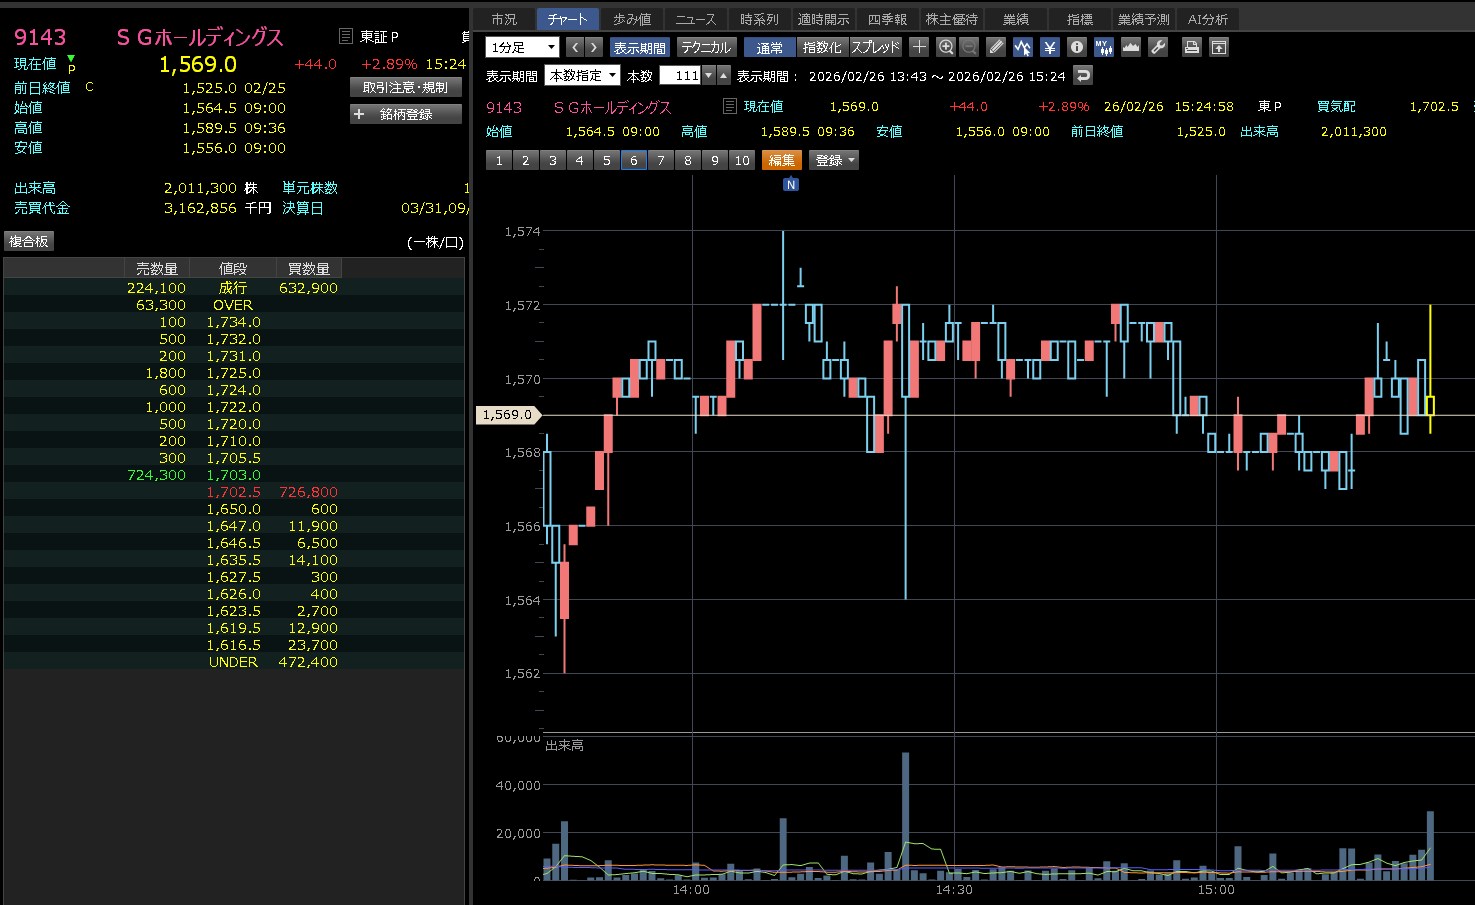Click the zoom in magnifier icon
The width and height of the screenshot is (1475, 905).
click(x=946, y=47)
